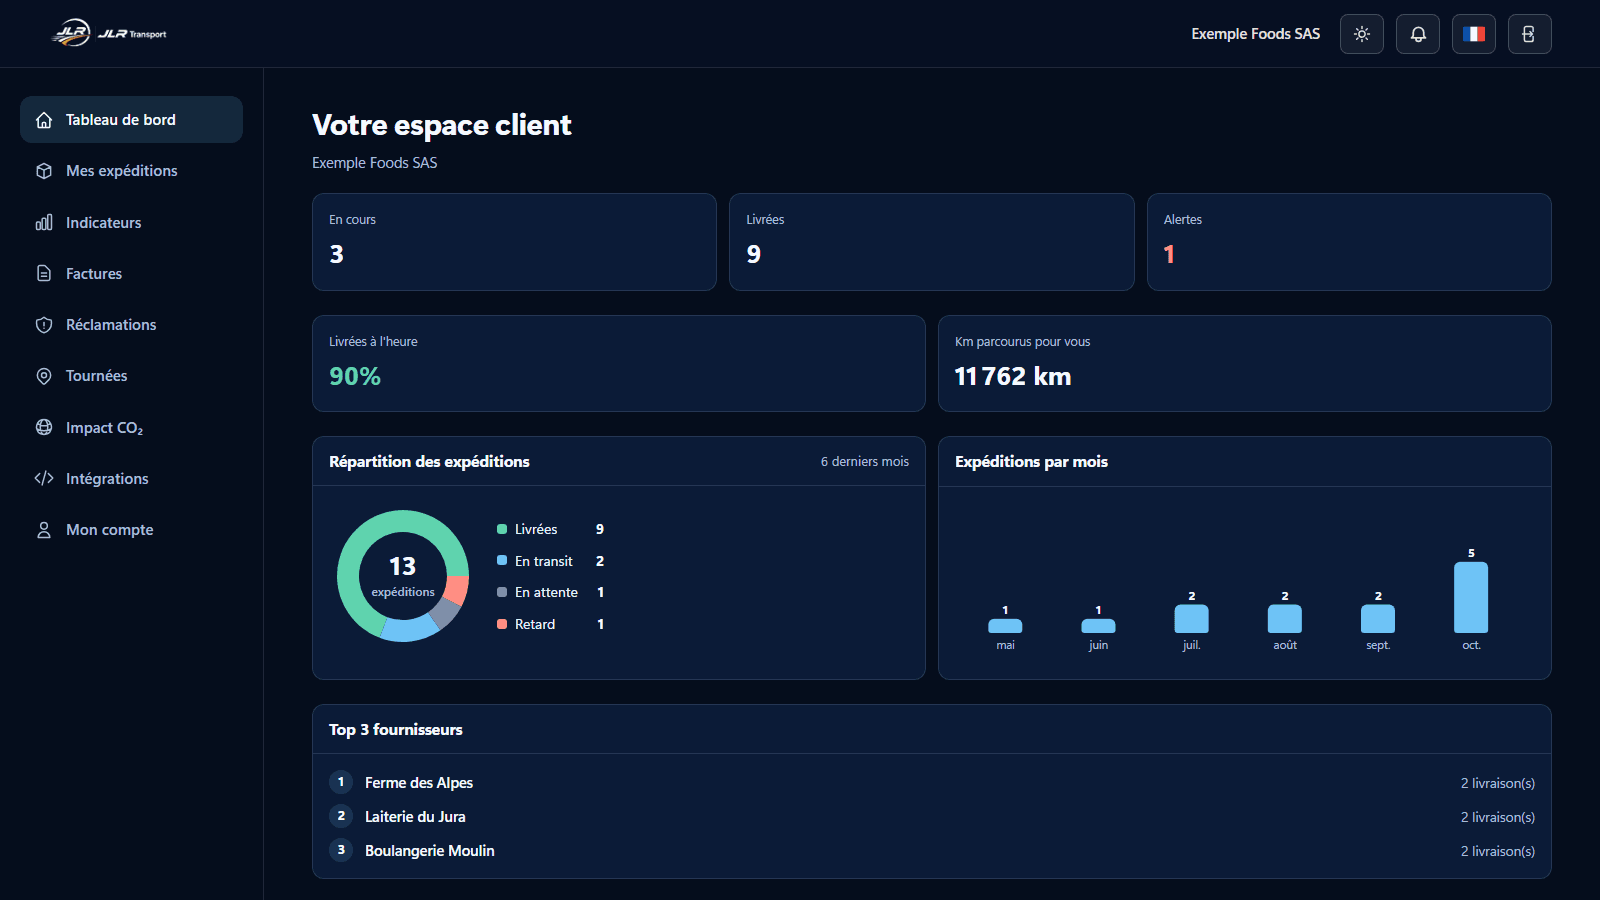Click the globe icon beside Impact CO₂
The height and width of the screenshot is (900, 1600).
(x=44, y=427)
